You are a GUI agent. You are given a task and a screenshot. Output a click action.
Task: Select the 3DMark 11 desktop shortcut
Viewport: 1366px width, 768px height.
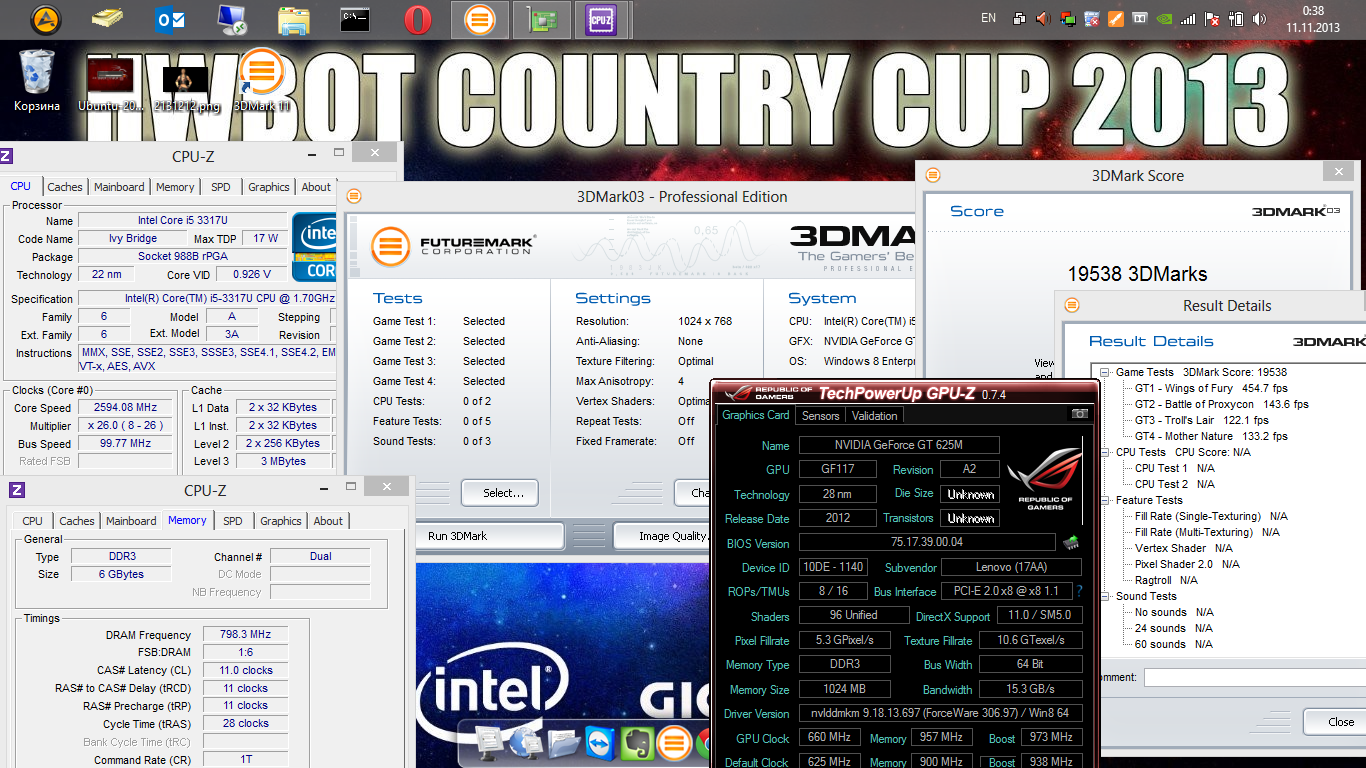pyautogui.click(x=261, y=80)
